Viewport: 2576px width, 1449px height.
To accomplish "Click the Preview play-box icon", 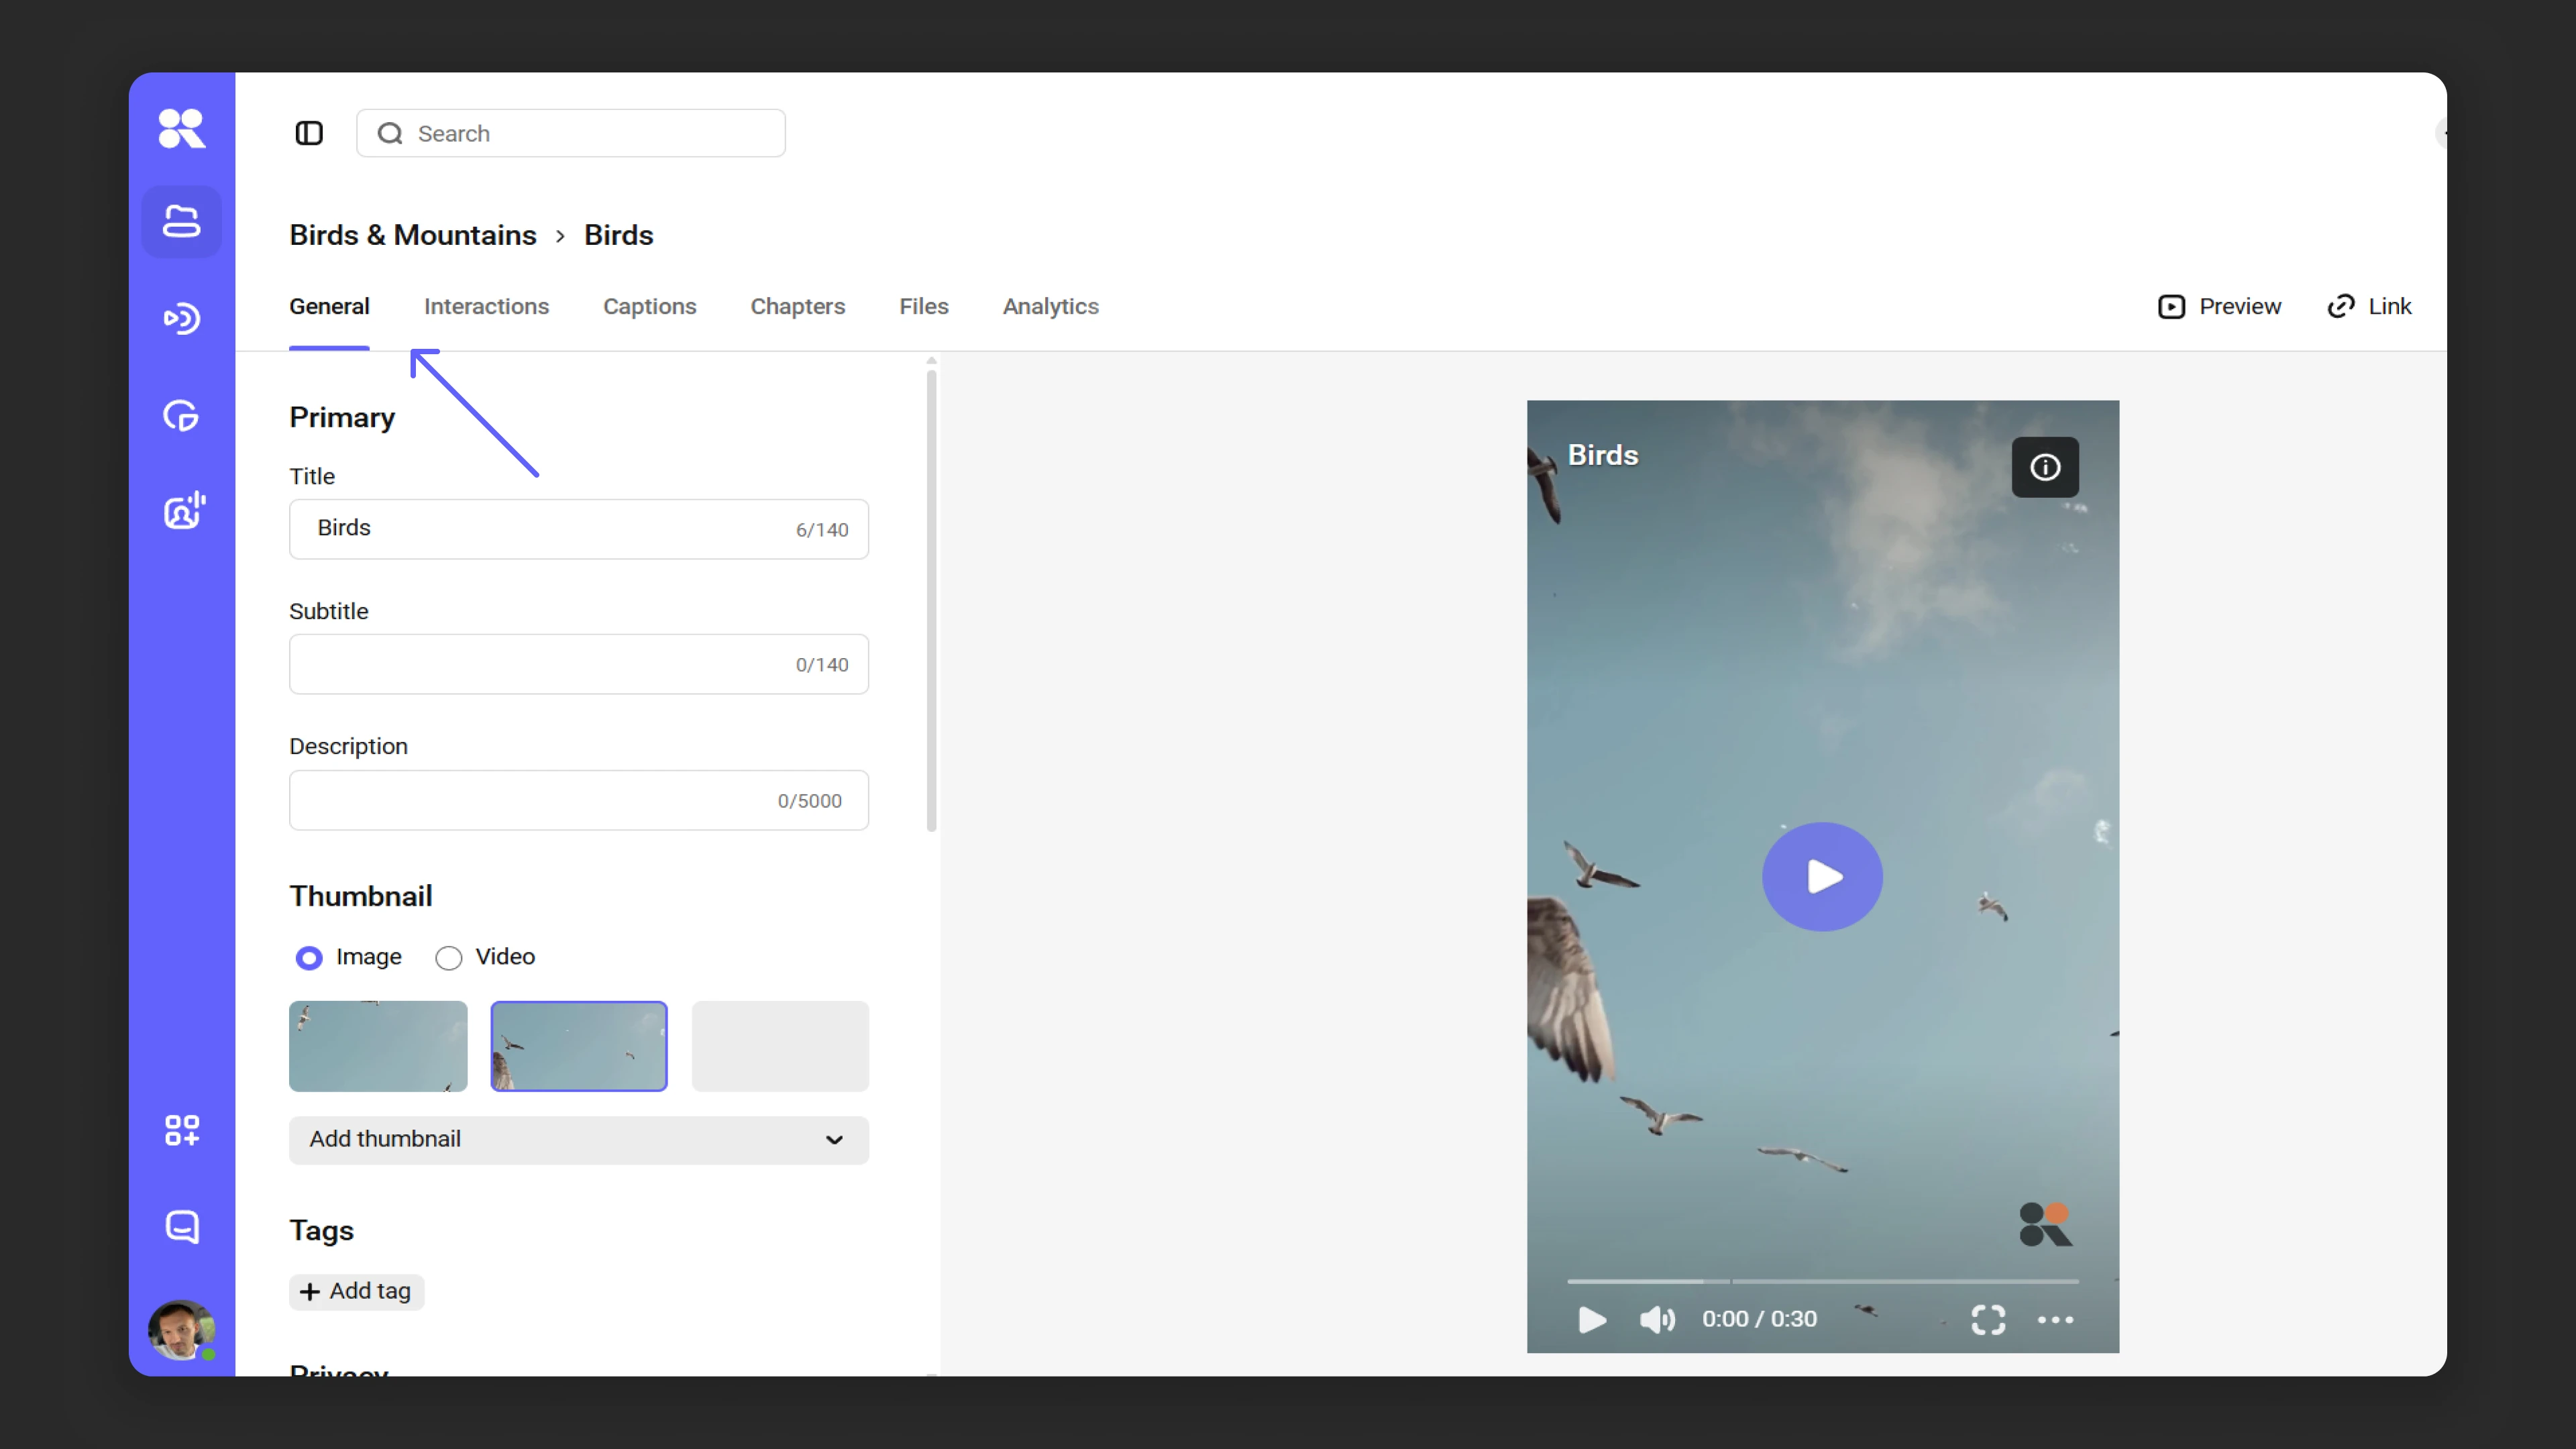I will (x=2171, y=306).
